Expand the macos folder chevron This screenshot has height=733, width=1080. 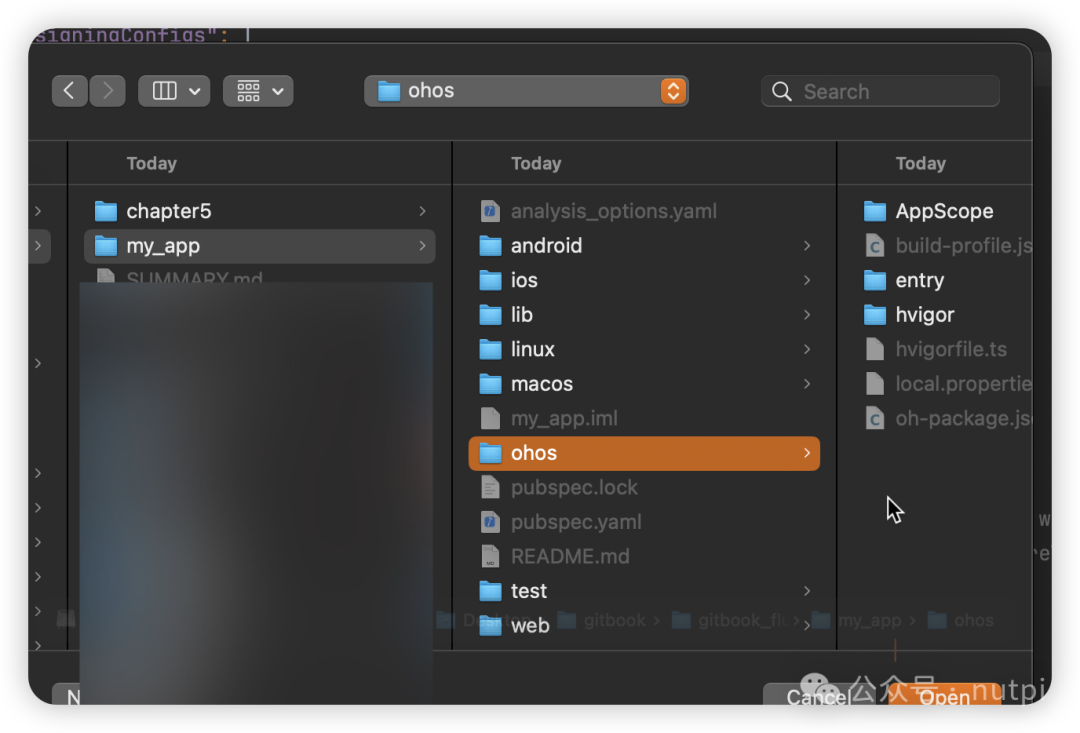(807, 384)
